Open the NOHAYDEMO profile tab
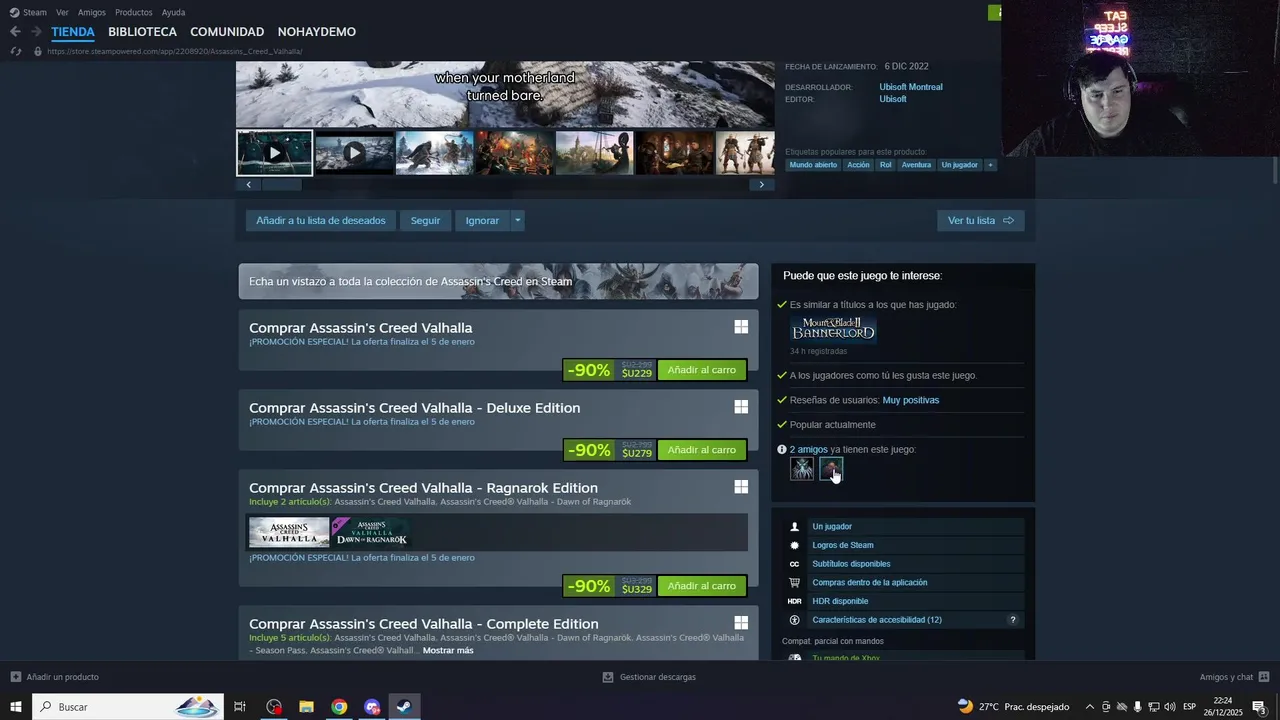Image resolution: width=1280 pixels, height=720 pixels. [317, 32]
